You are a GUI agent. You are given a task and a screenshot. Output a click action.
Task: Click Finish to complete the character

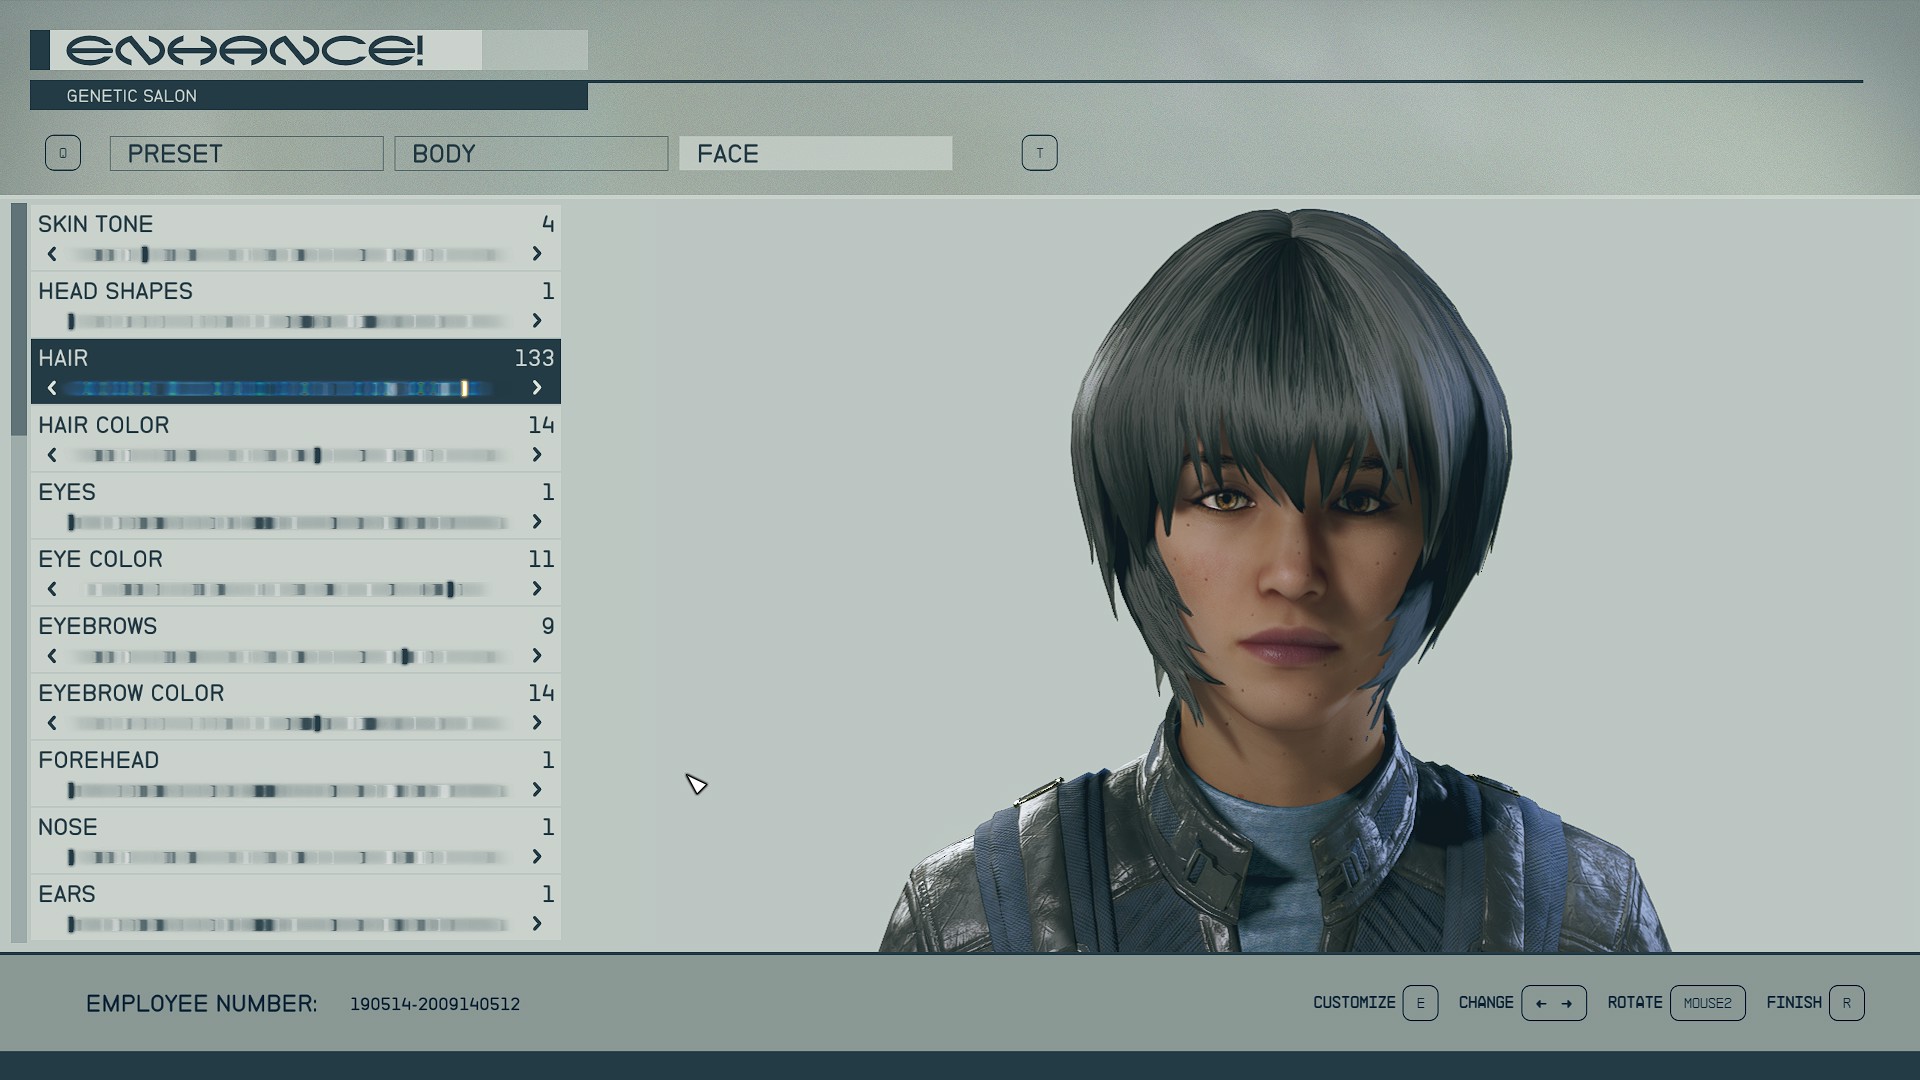point(1794,1003)
